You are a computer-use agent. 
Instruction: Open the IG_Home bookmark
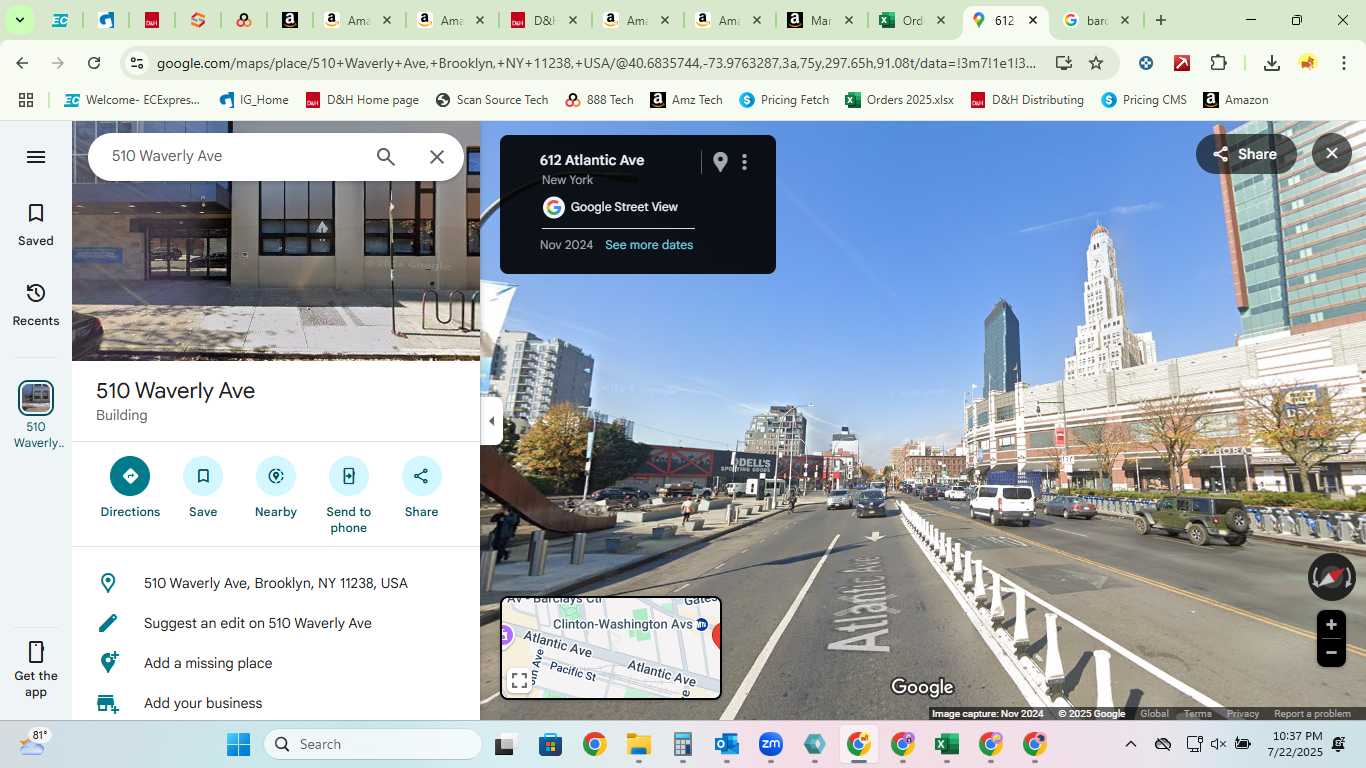point(254,100)
